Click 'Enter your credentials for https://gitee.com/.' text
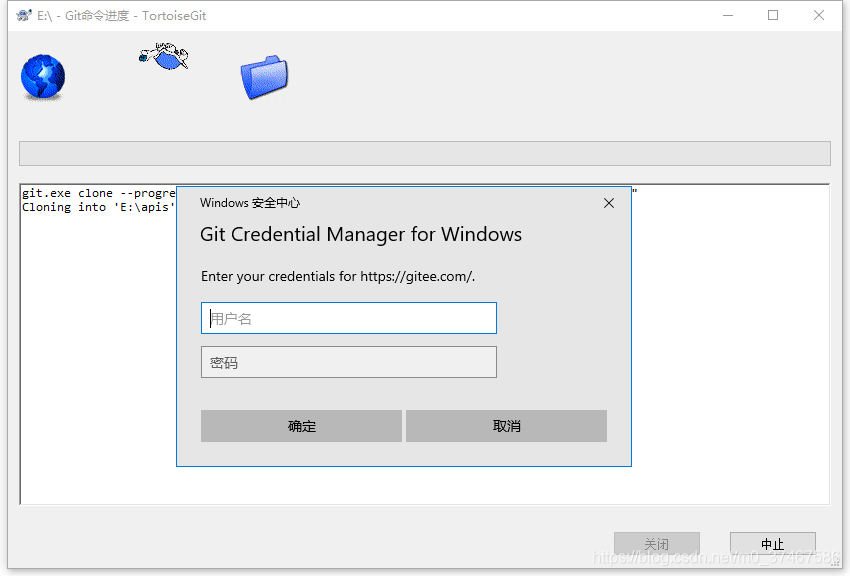 point(338,276)
